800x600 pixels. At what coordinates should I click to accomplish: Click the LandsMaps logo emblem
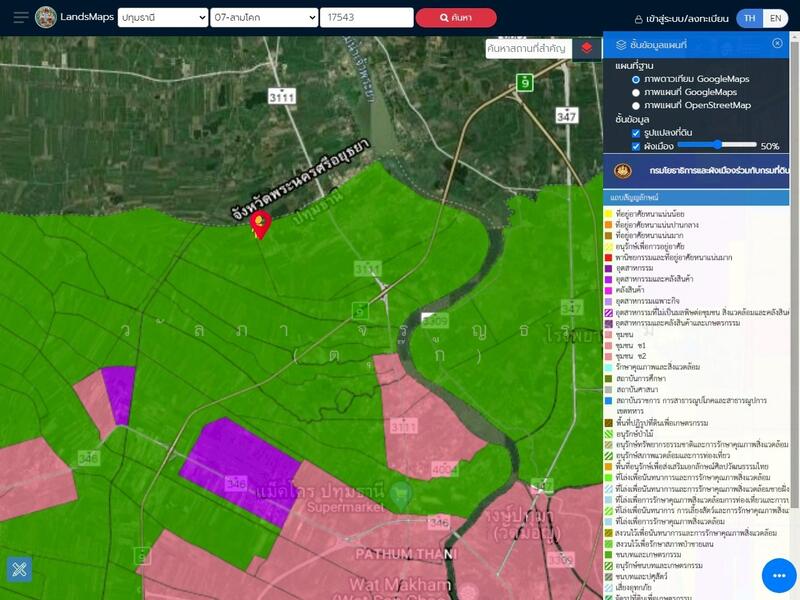coord(46,18)
